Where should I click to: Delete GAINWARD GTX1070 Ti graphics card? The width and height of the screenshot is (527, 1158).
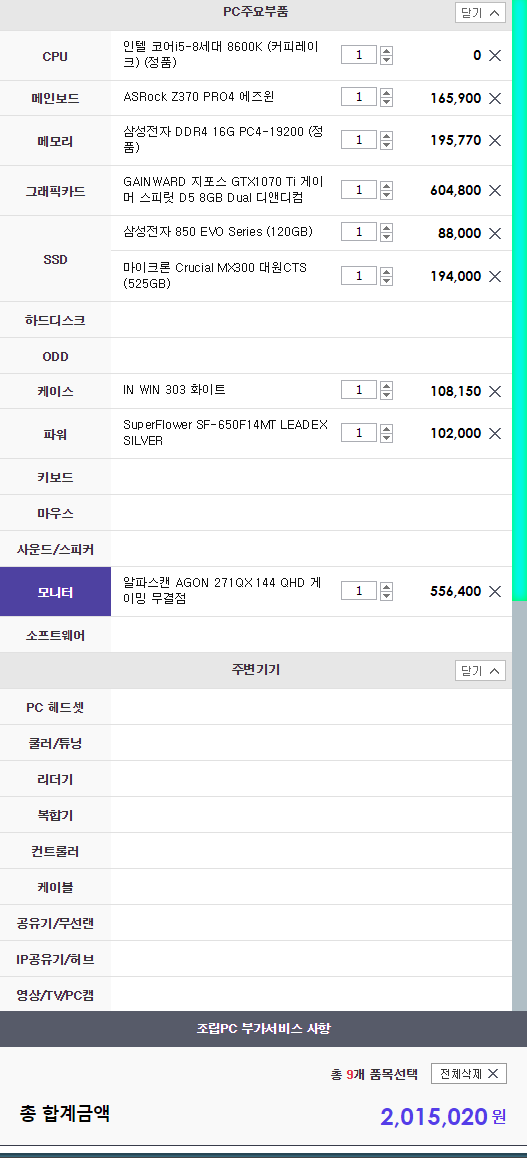click(495, 191)
